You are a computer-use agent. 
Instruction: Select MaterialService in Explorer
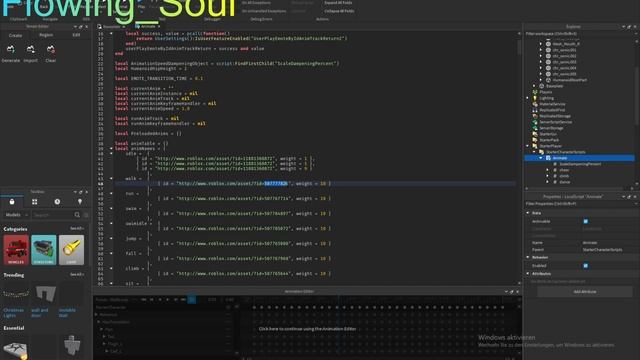click(x=552, y=104)
